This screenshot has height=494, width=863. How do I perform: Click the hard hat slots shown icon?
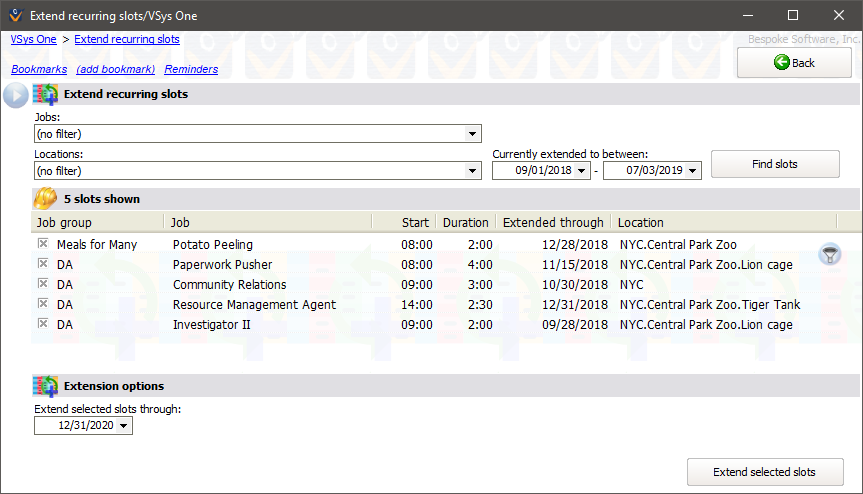click(x=46, y=199)
